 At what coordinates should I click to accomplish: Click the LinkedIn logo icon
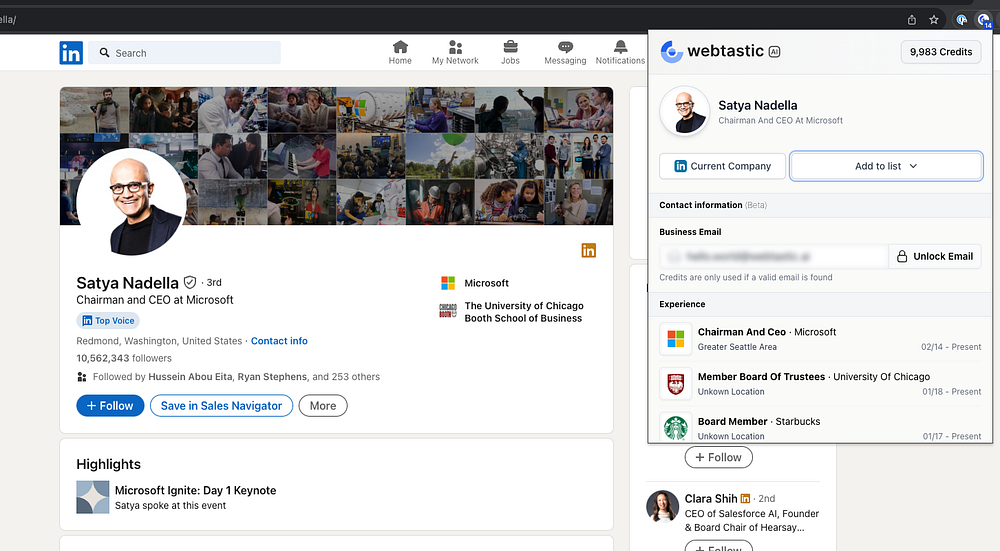[71, 53]
